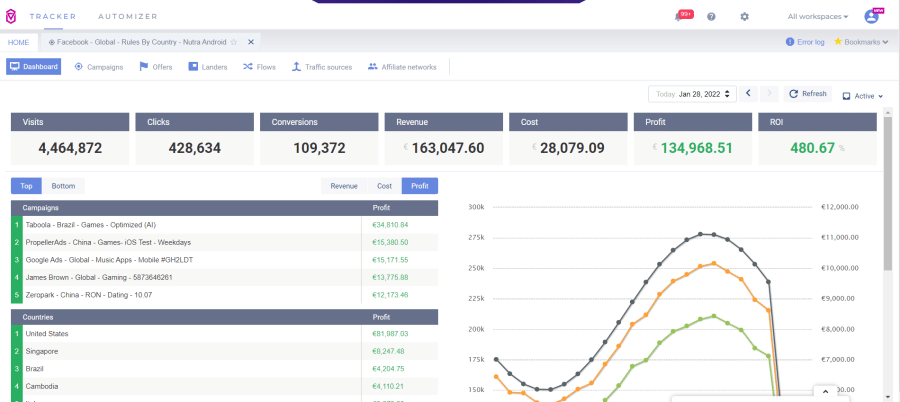
Task: Show rankings by Revenue
Action: point(344,186)
